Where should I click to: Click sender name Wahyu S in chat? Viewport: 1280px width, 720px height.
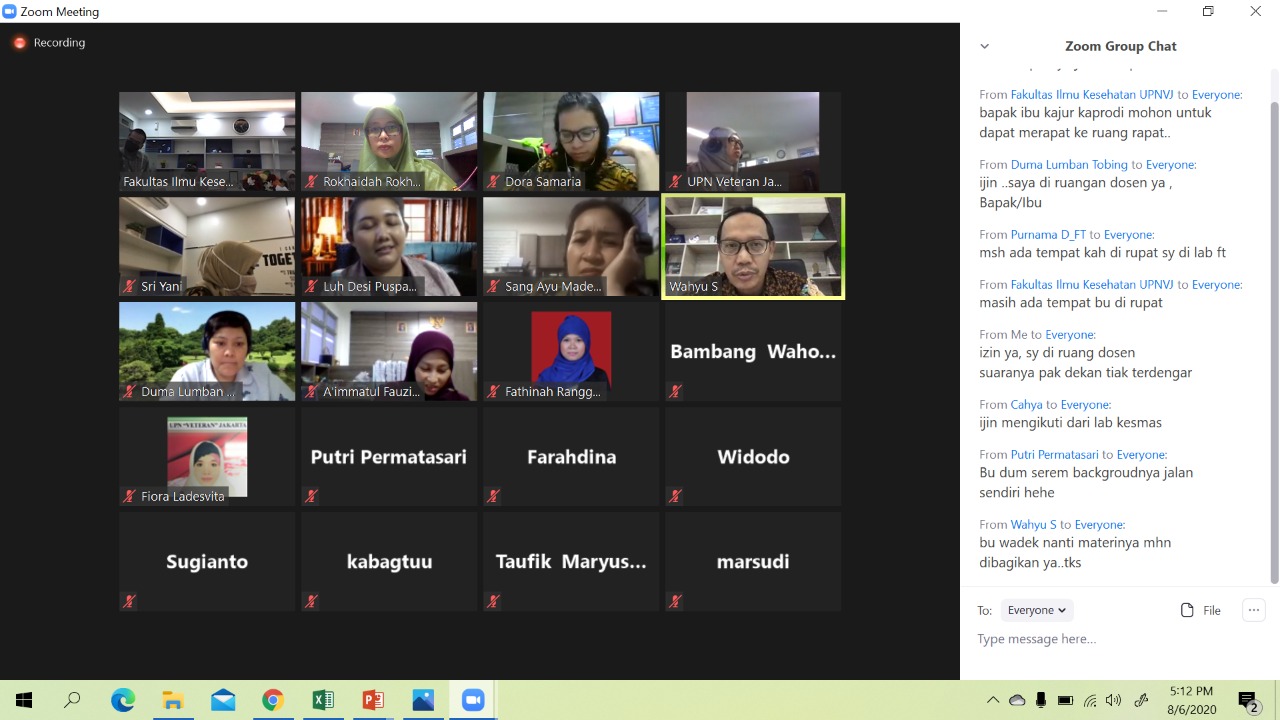tap(1033, 524)
